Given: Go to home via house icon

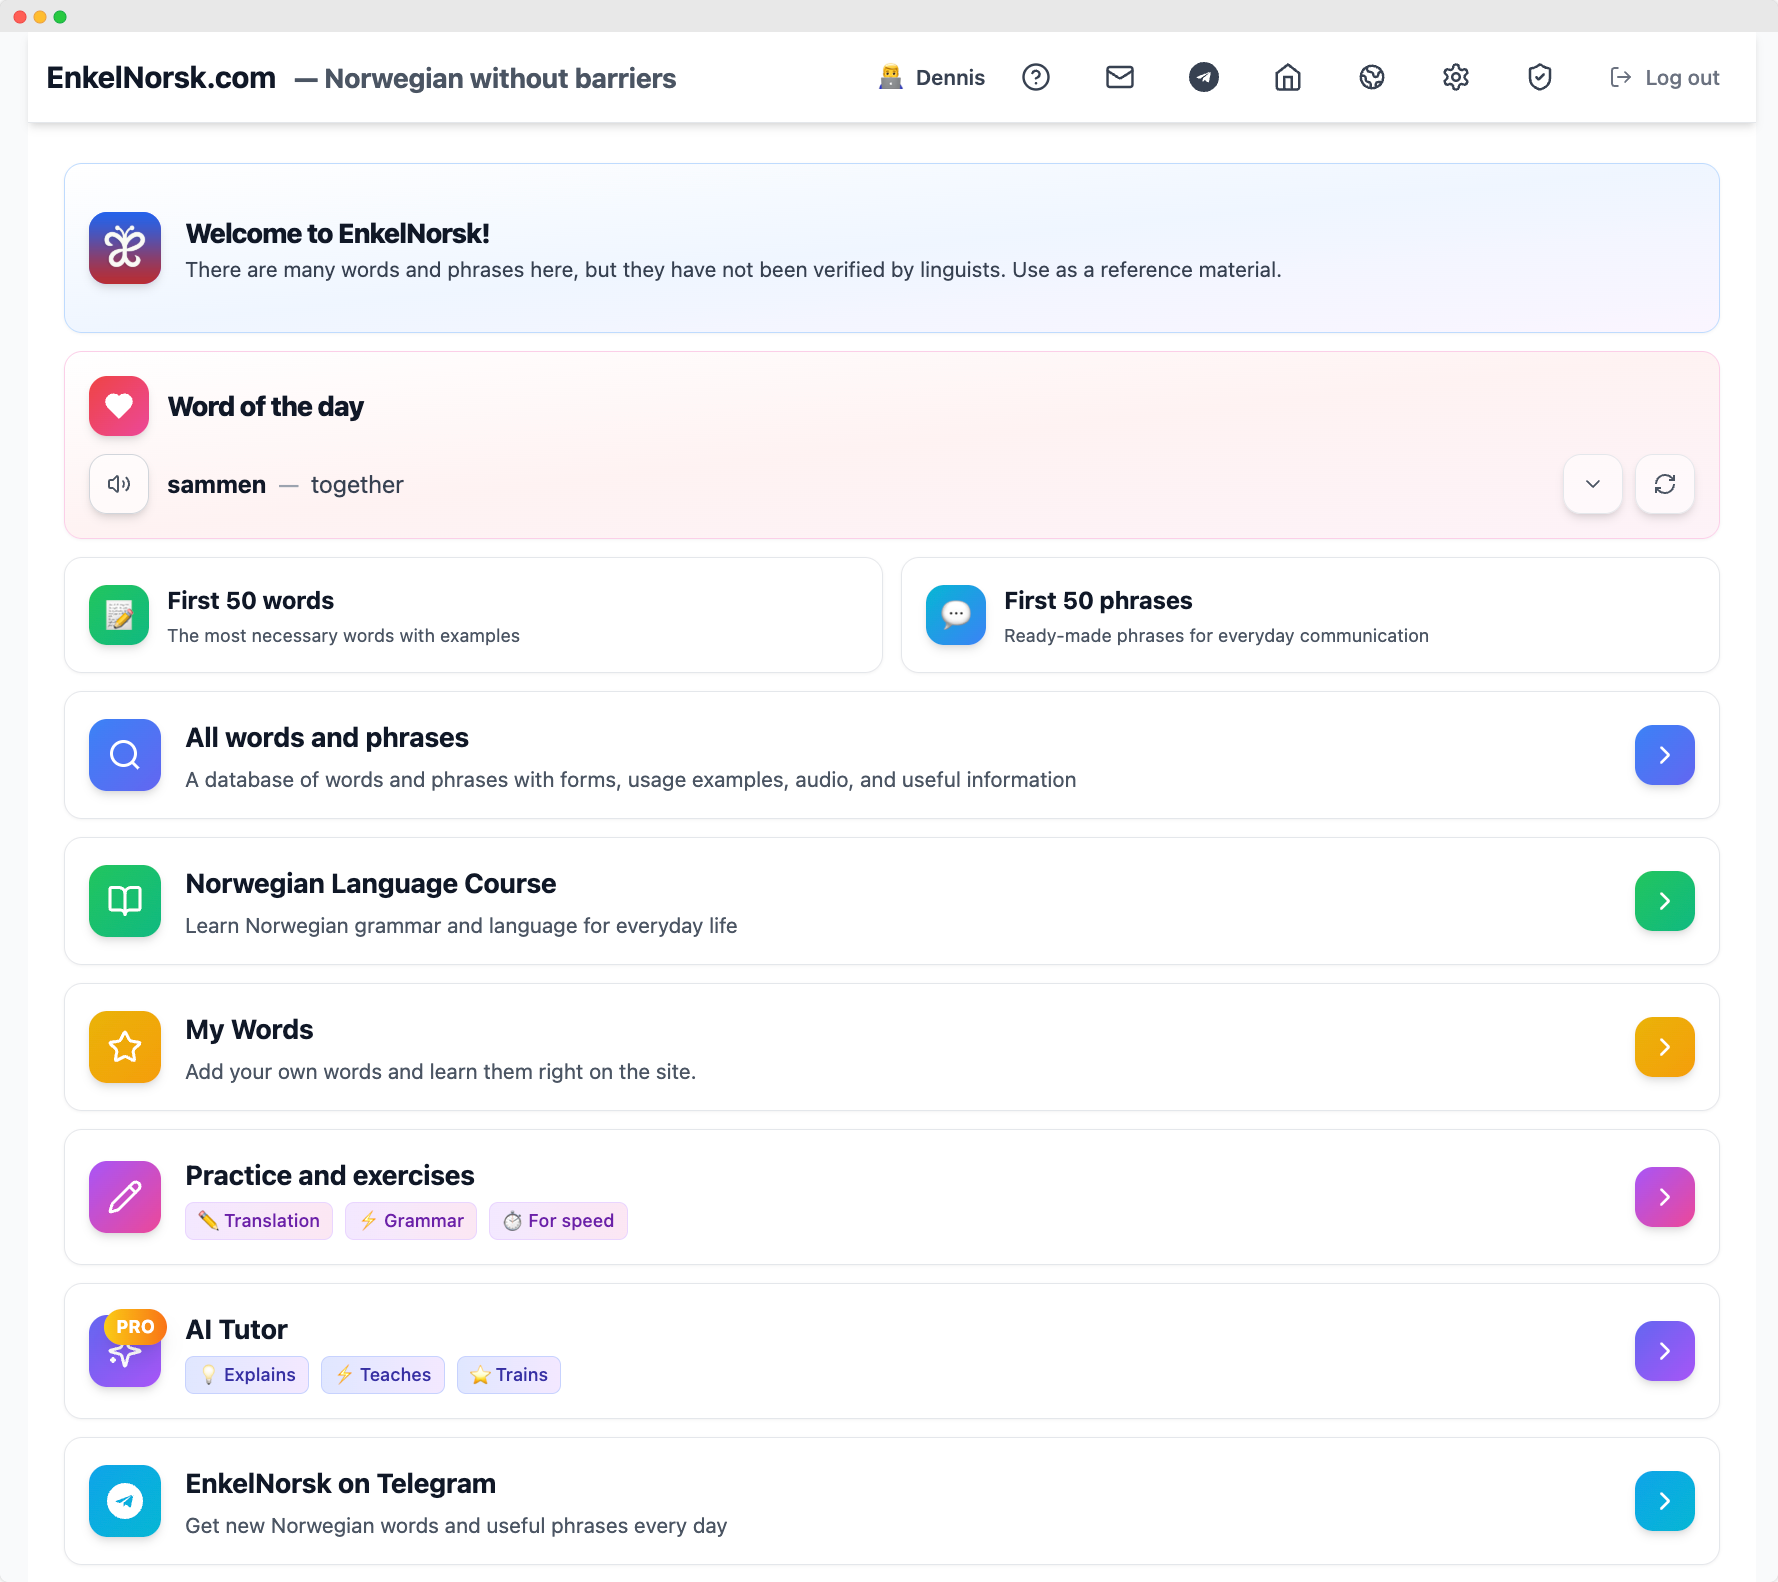Looking at the screenshot, I should tap(1288, 77).
